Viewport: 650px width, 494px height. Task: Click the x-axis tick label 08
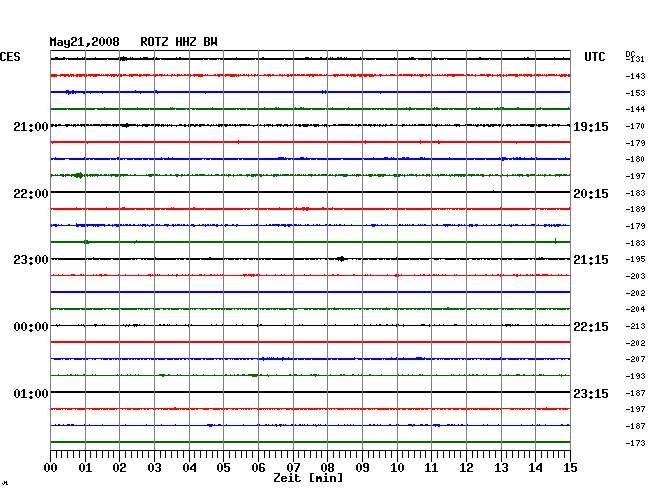point(327,468)
